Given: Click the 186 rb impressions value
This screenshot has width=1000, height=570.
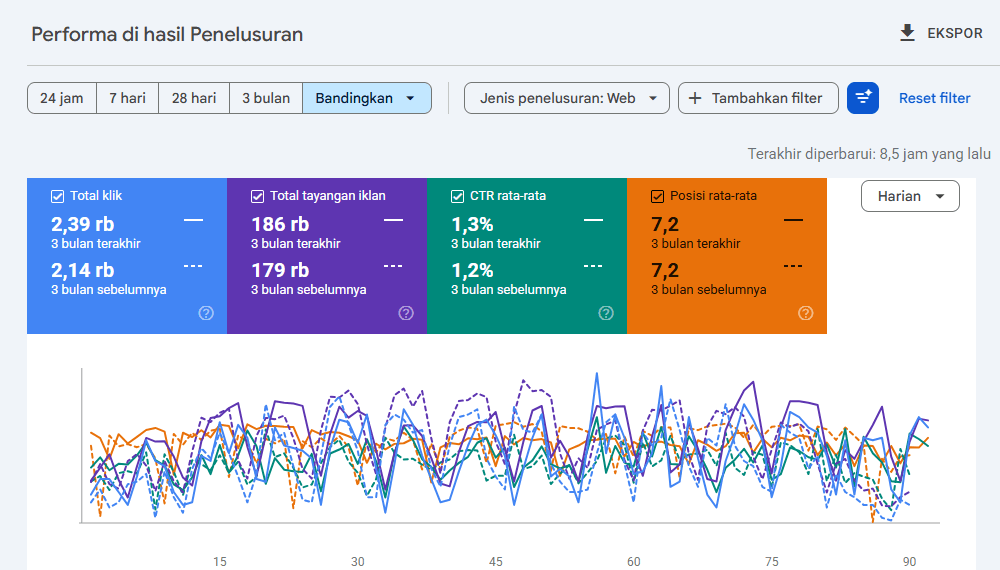Looking at the screenshot, I should click(x=280, y=224).
